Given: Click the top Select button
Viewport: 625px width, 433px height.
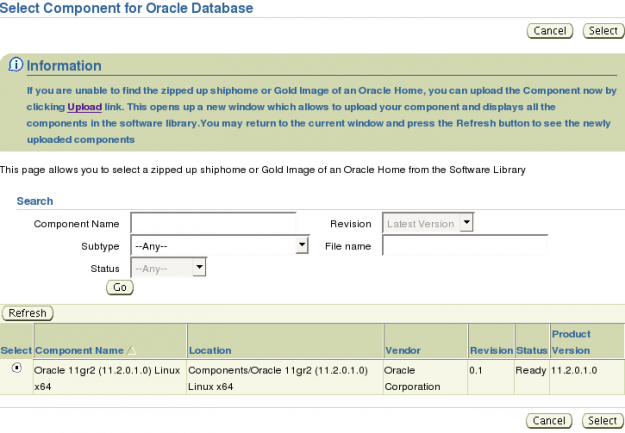Looking at the screenshot, I should [x=603, y=31].
